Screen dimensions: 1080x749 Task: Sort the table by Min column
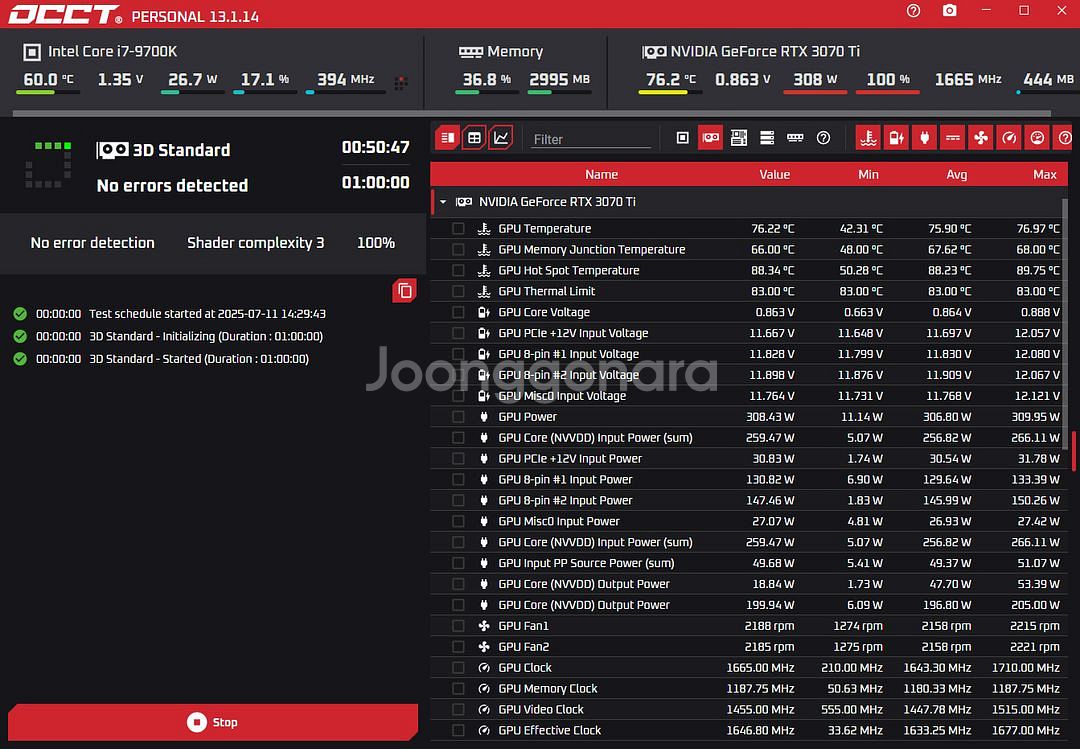click(x=868, y=175)
